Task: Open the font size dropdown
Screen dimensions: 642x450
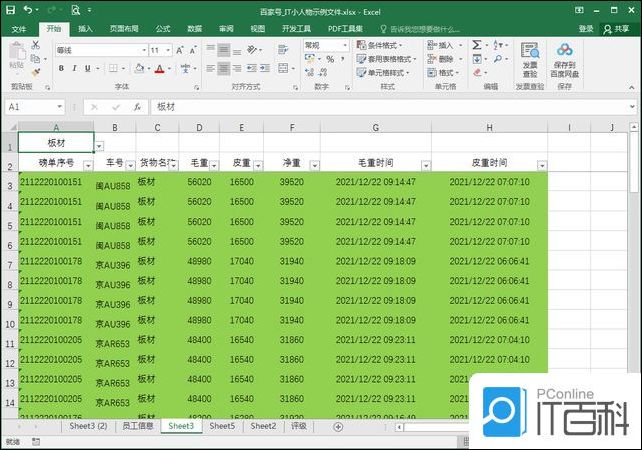Action: click(168, 50)
